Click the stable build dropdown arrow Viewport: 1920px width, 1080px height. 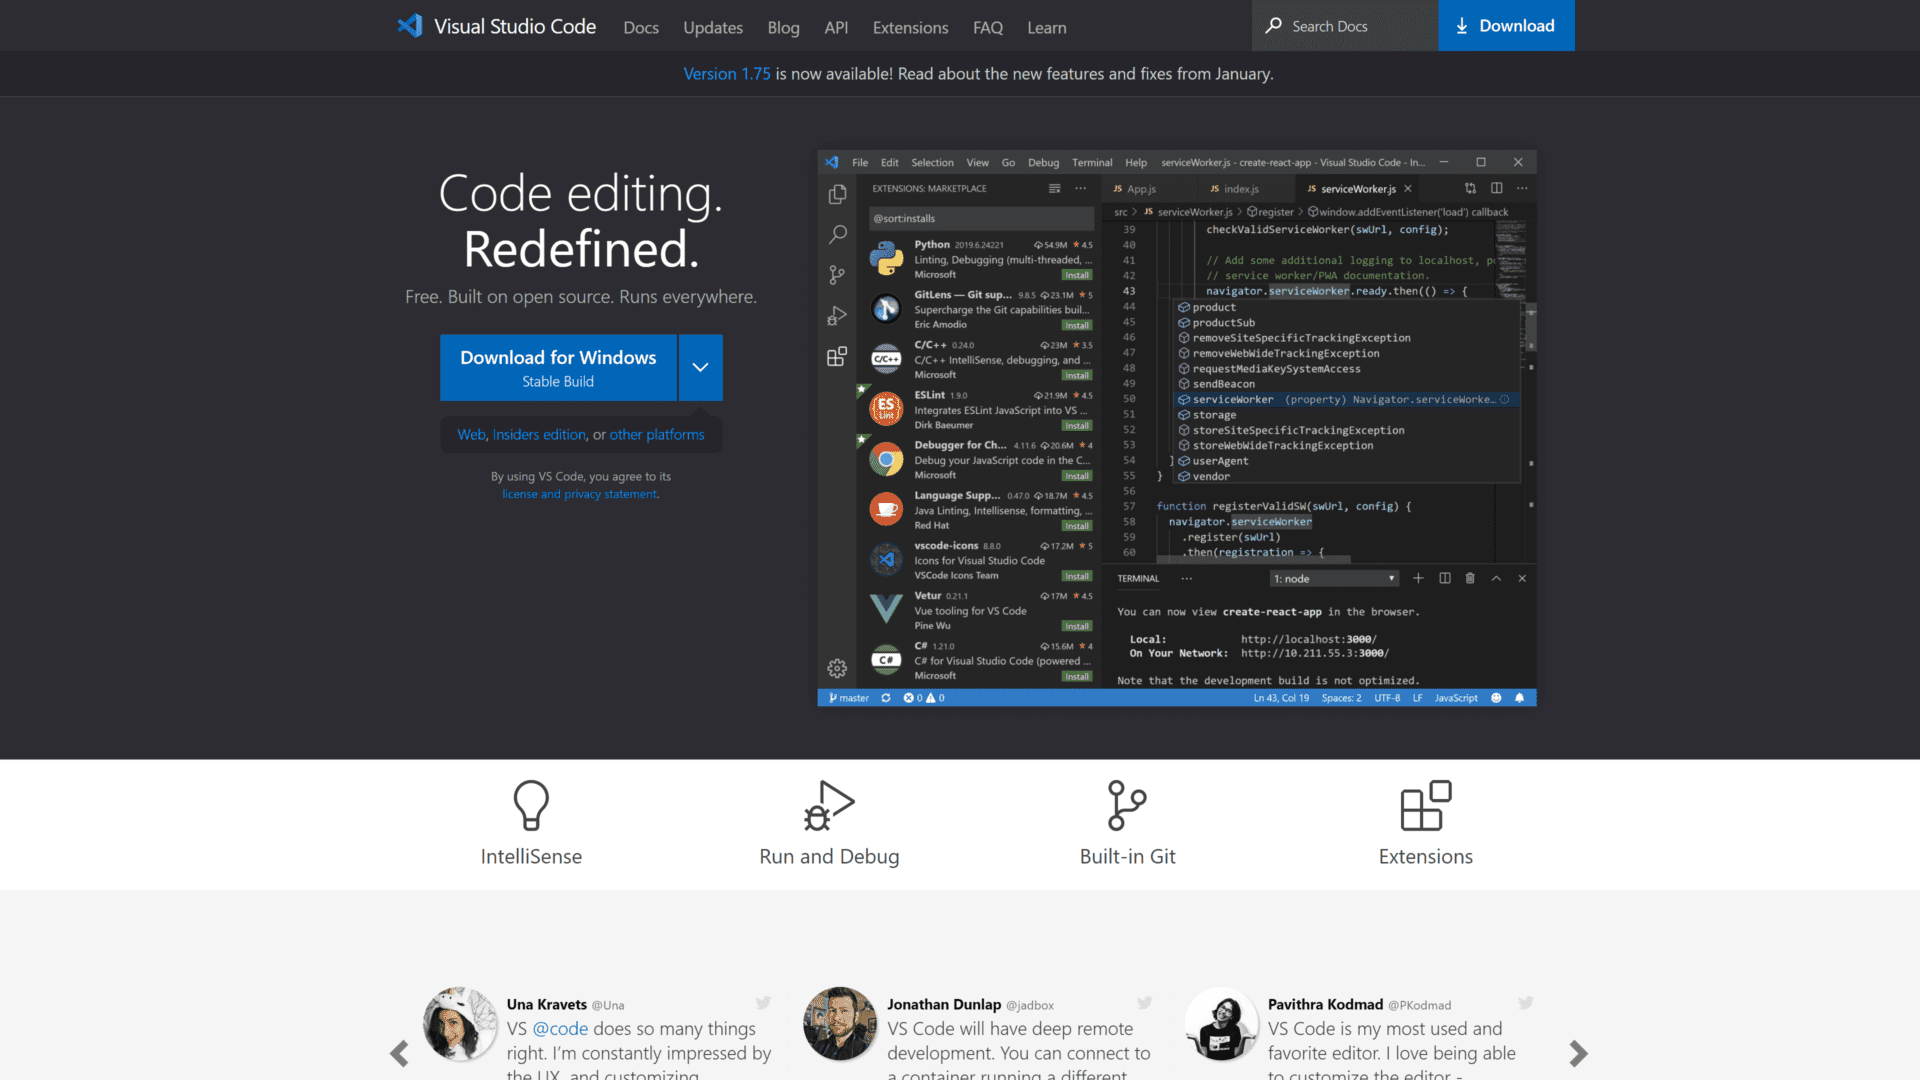click(x=700, y=367)
